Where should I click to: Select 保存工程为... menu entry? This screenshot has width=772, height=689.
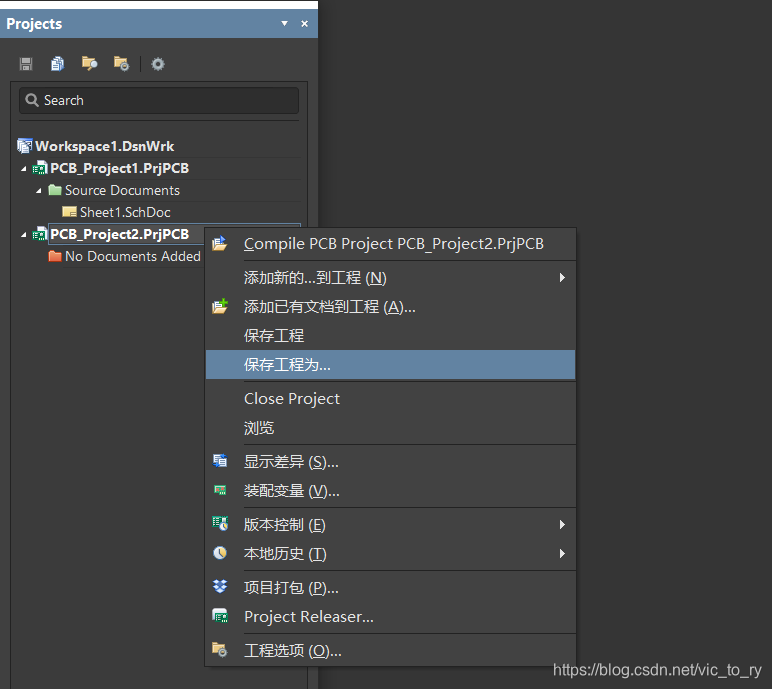tap(390, 365)
